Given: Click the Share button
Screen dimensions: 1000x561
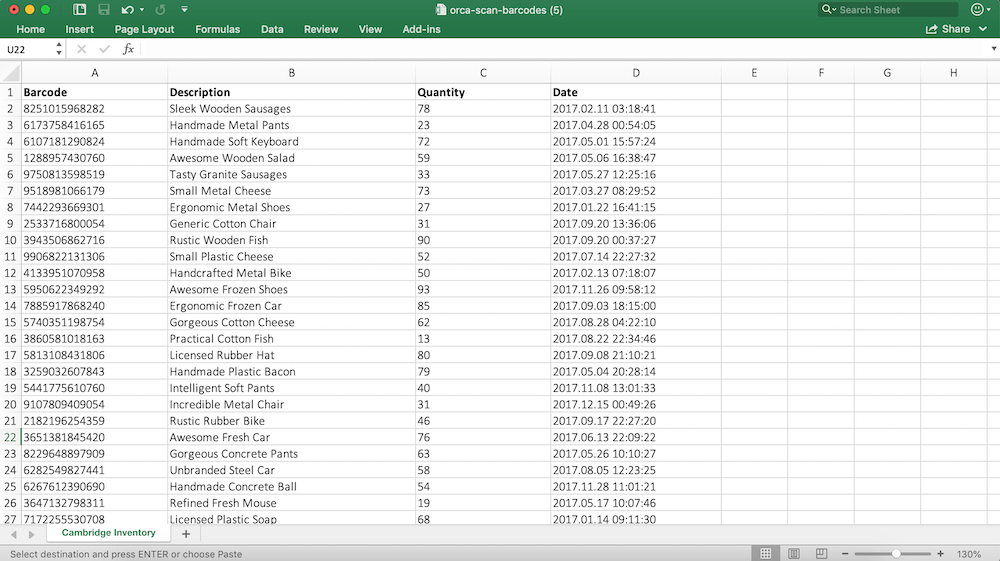Looking at the screenshot, I should (x=948, y=29).
